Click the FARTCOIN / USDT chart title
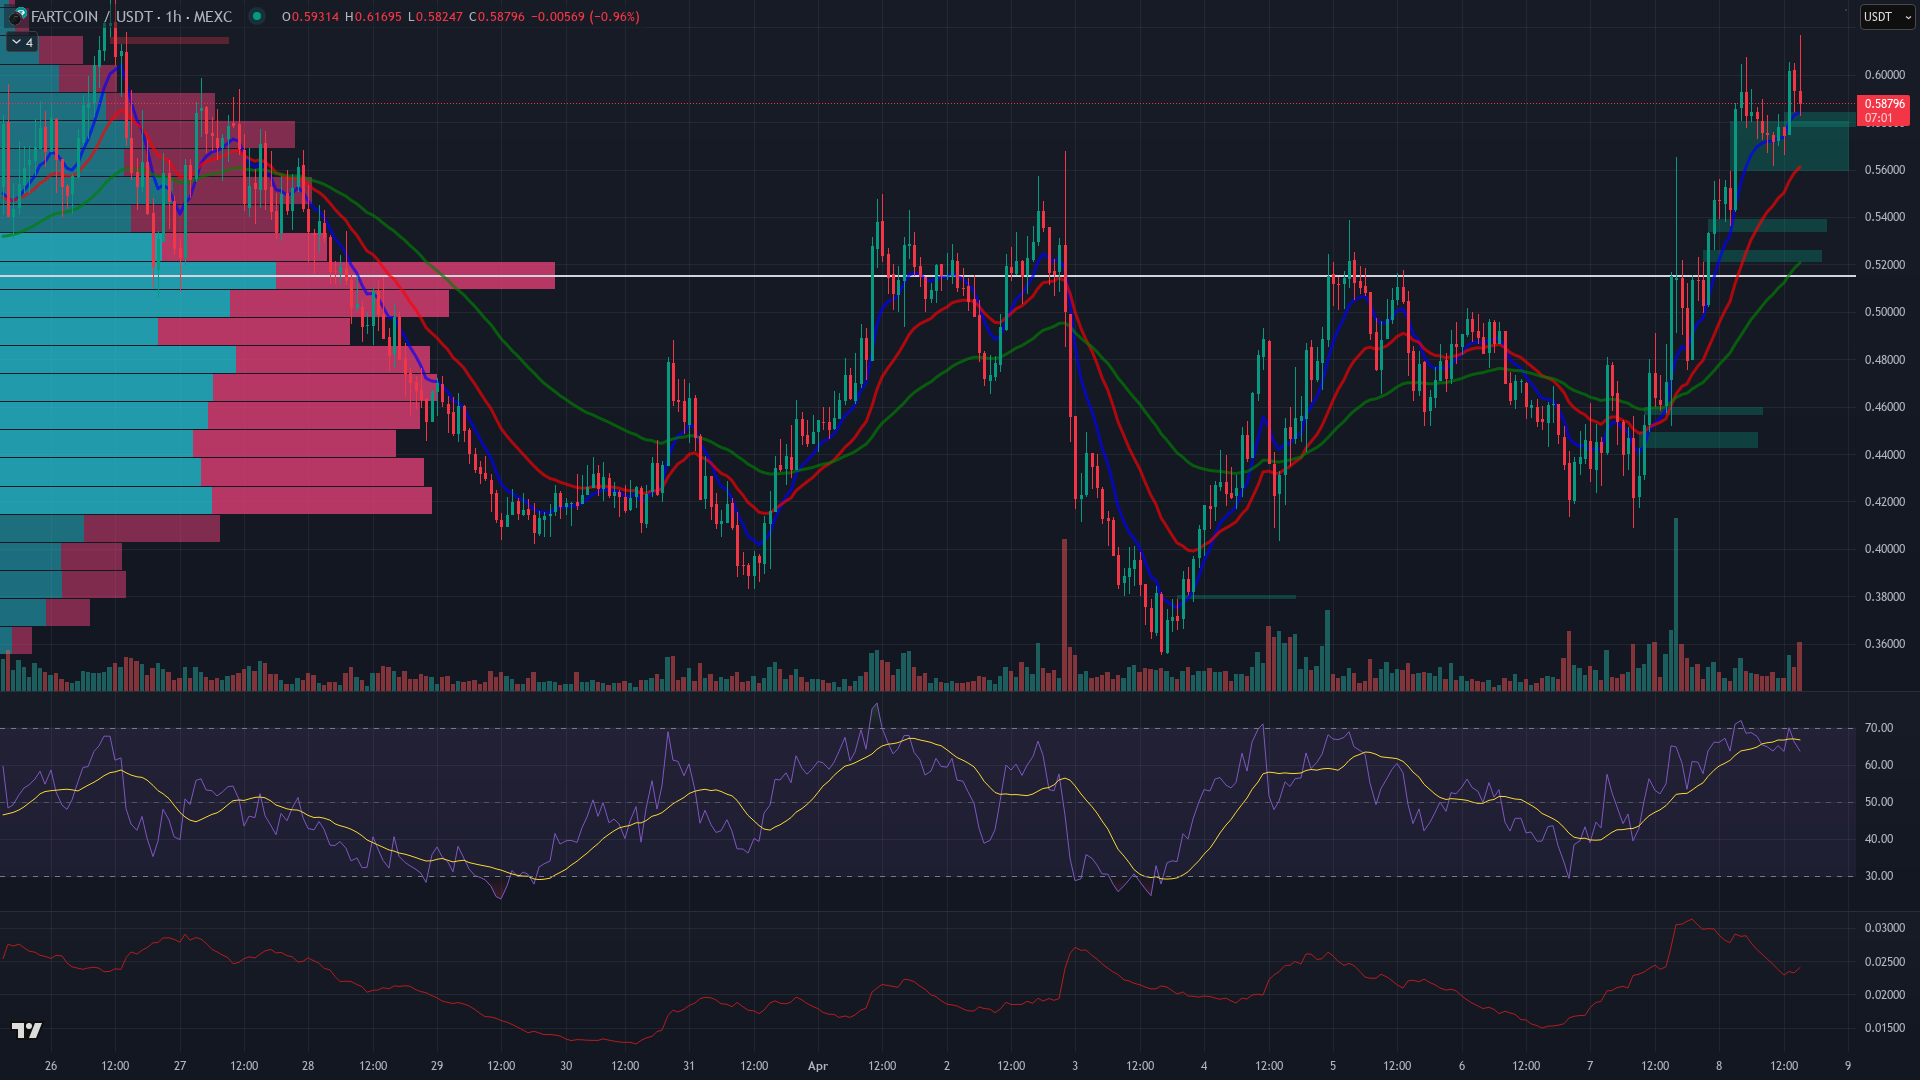 (131, 16)
